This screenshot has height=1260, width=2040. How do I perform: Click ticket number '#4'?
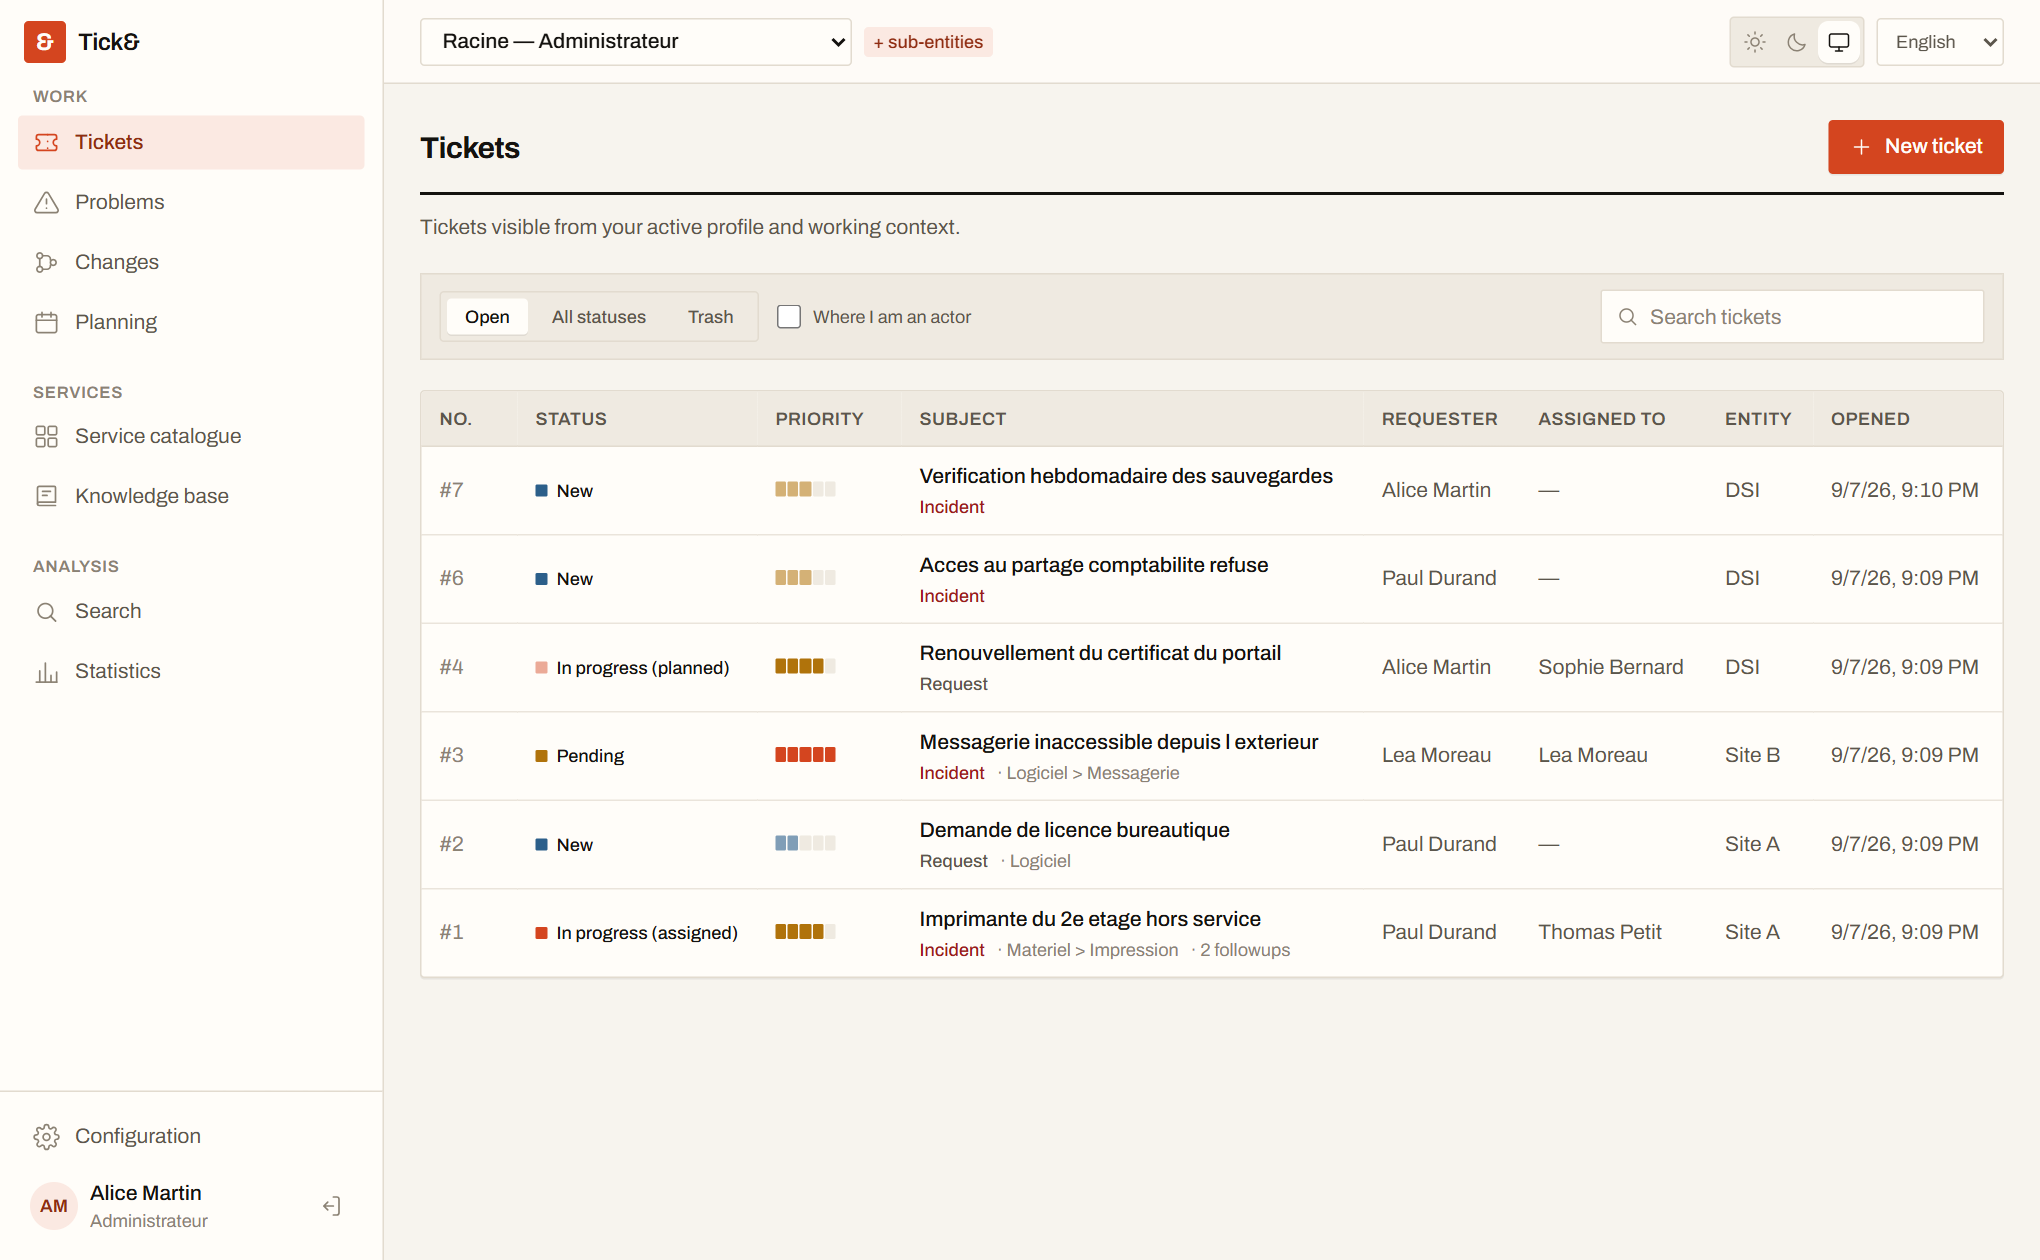[452, 667]
